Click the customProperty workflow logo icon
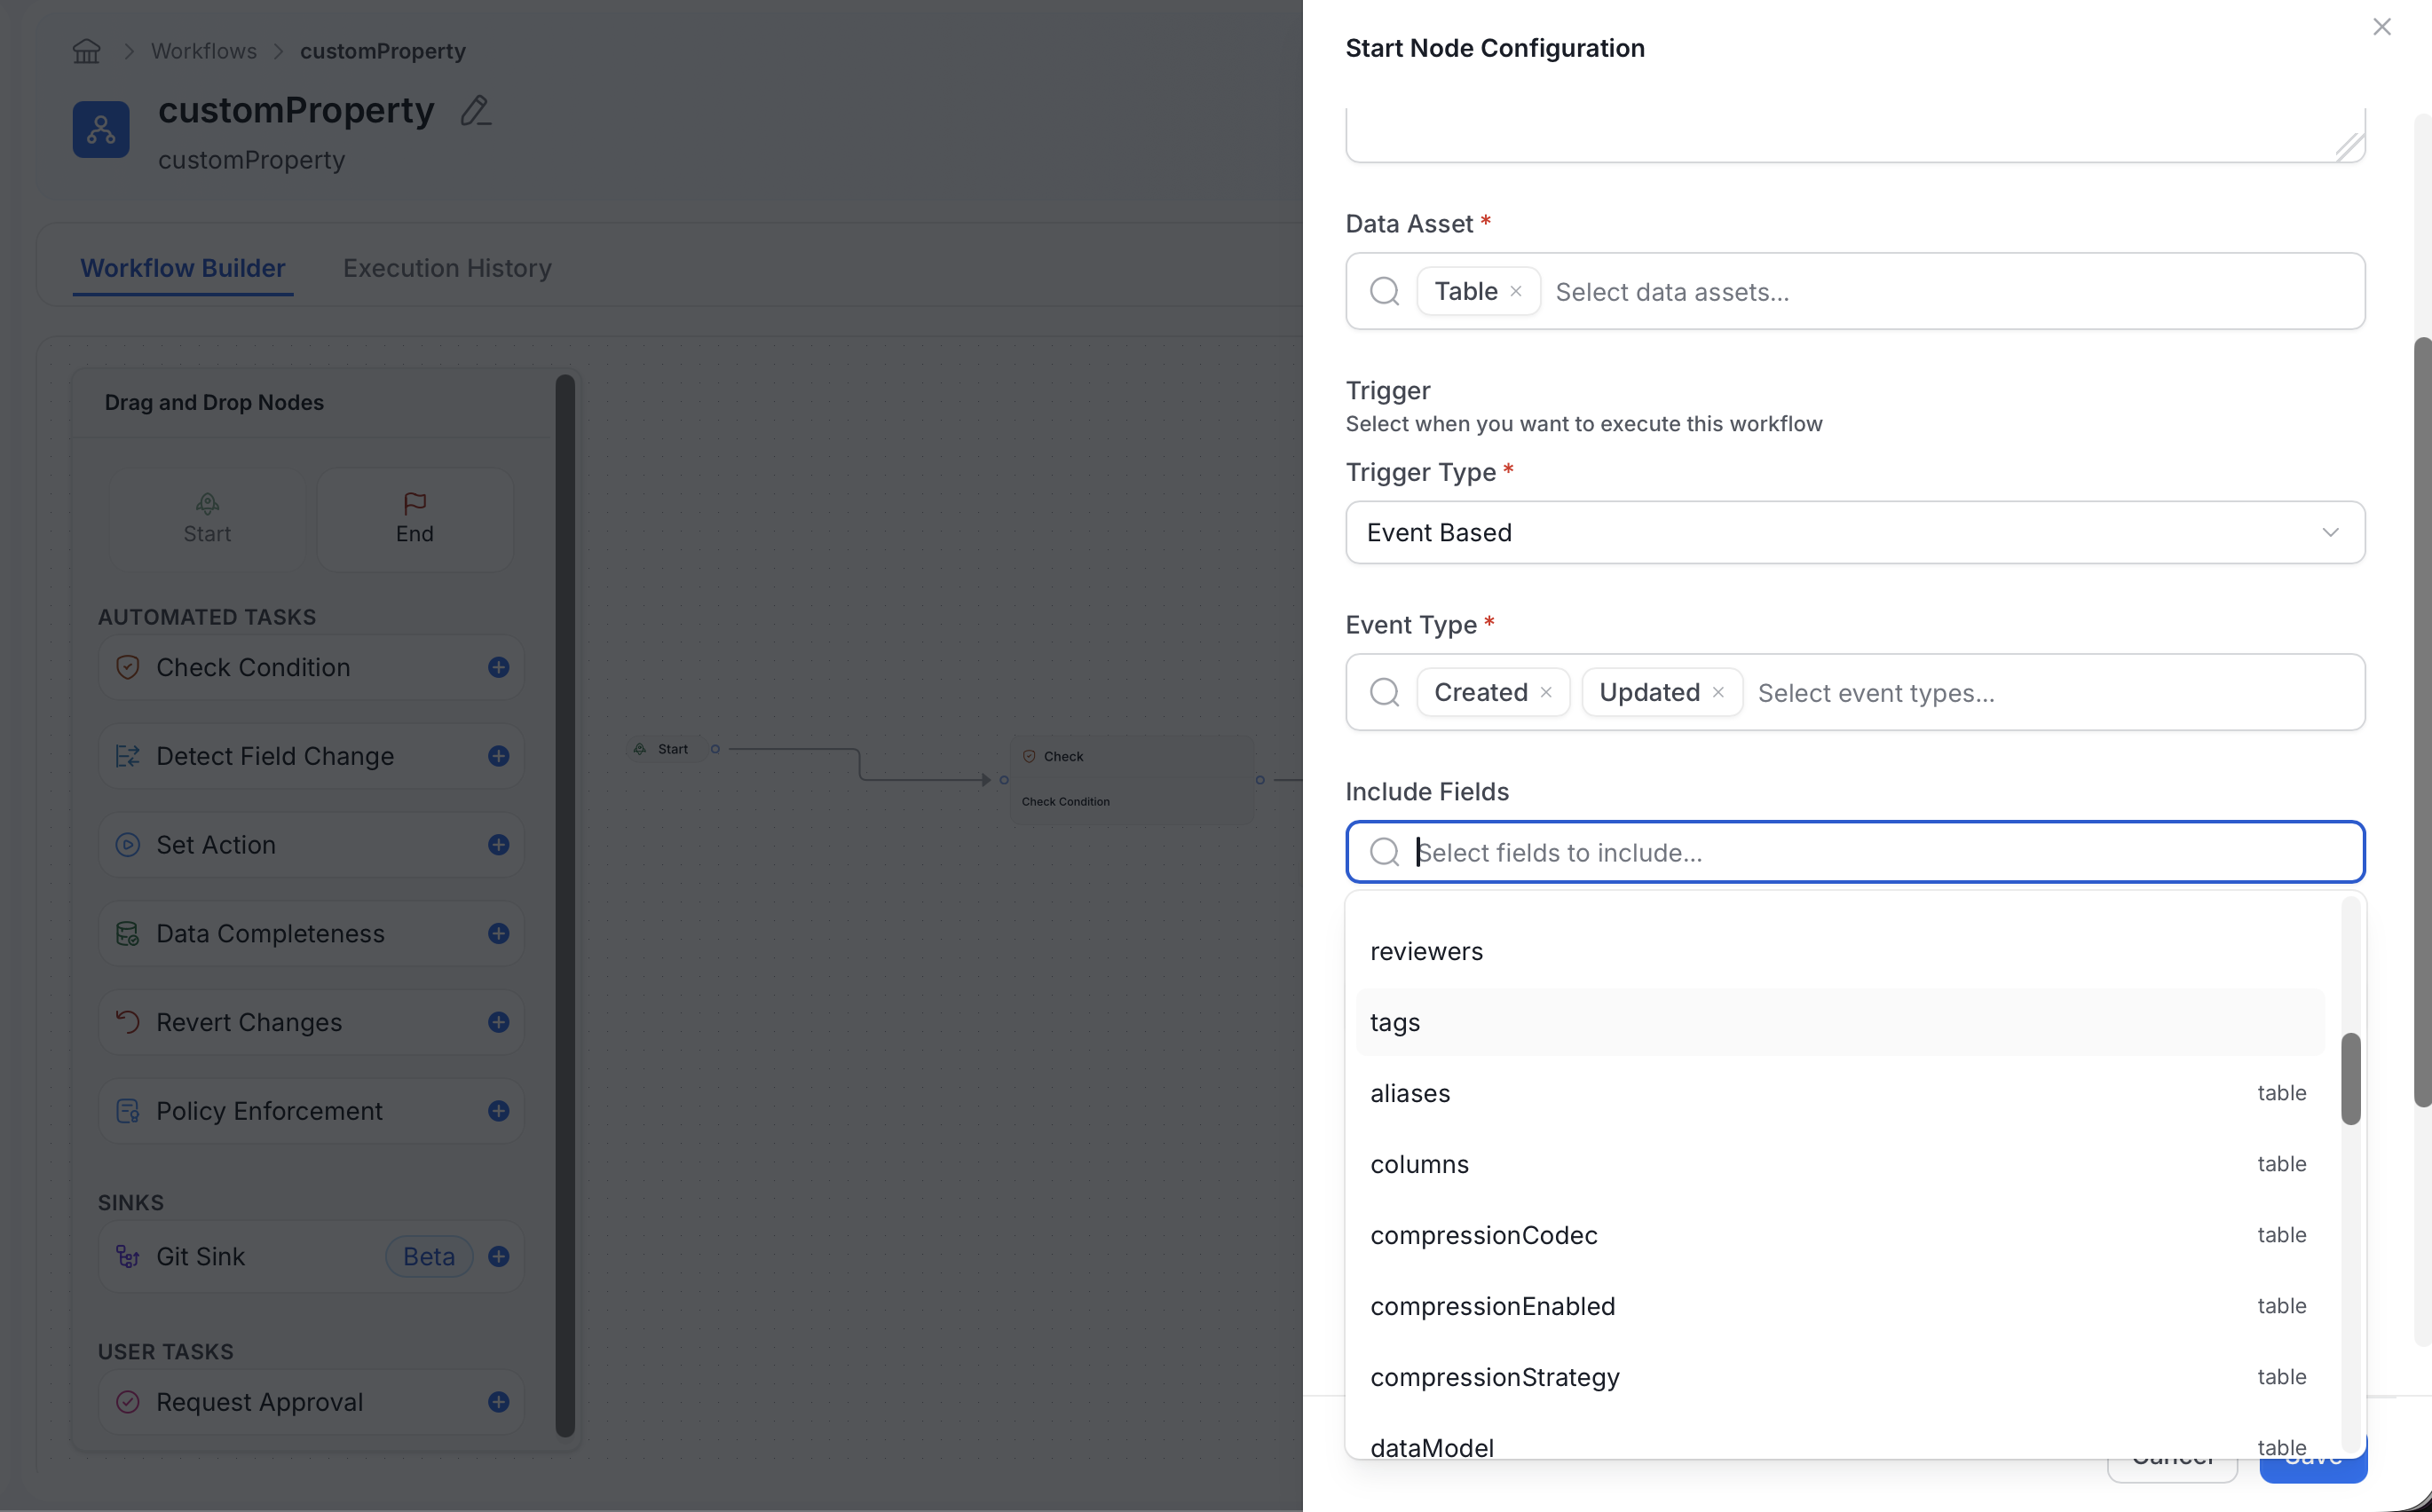Viewport: 2432px width, 1512px height. click(101, 129)
